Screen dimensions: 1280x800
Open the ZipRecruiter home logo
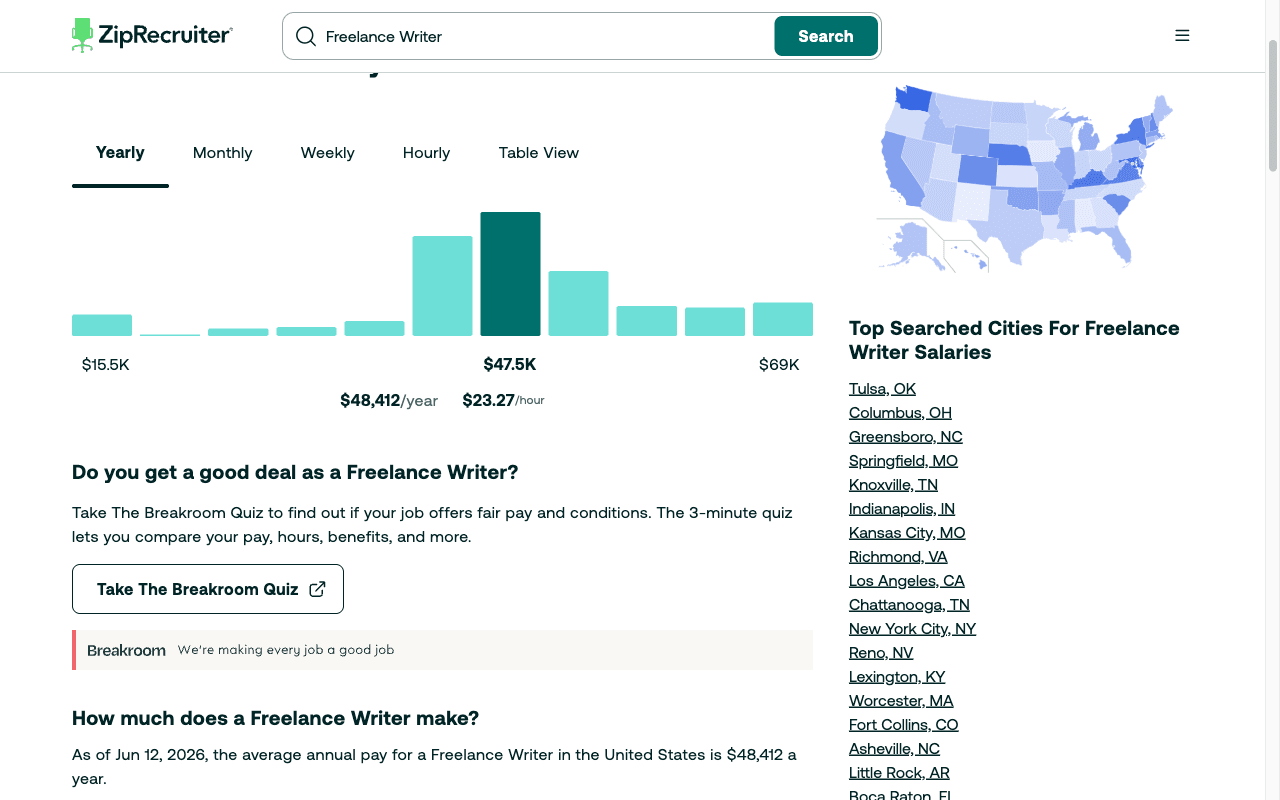[x=152, y=36]
